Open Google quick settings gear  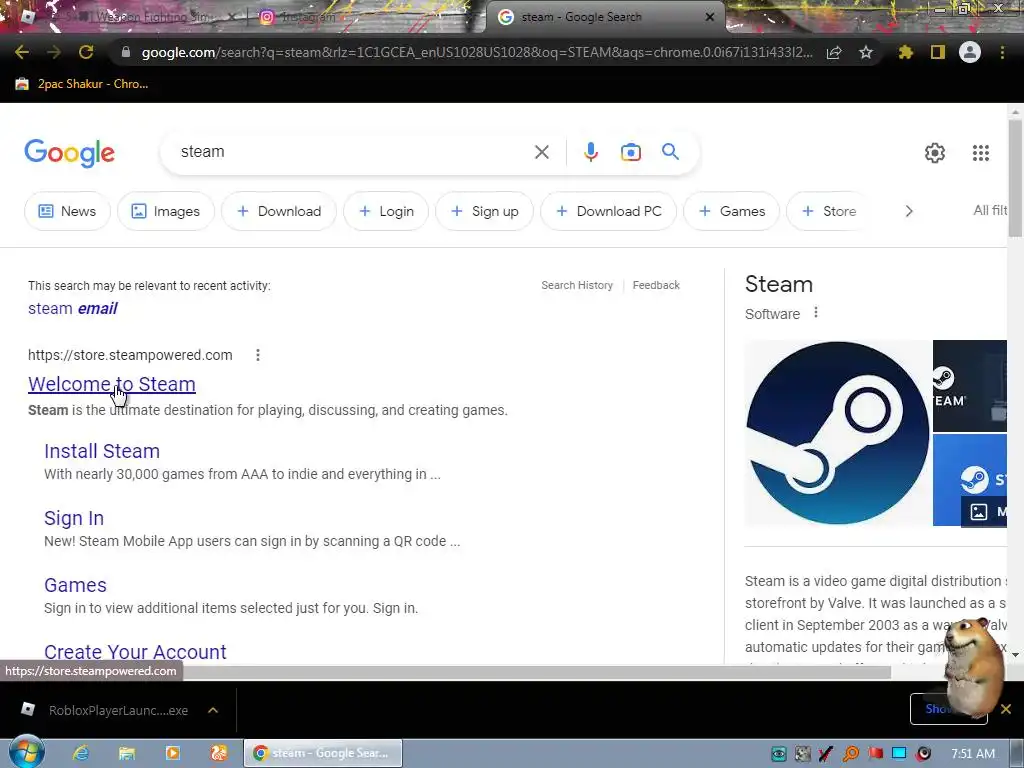(x=935, y=153)
